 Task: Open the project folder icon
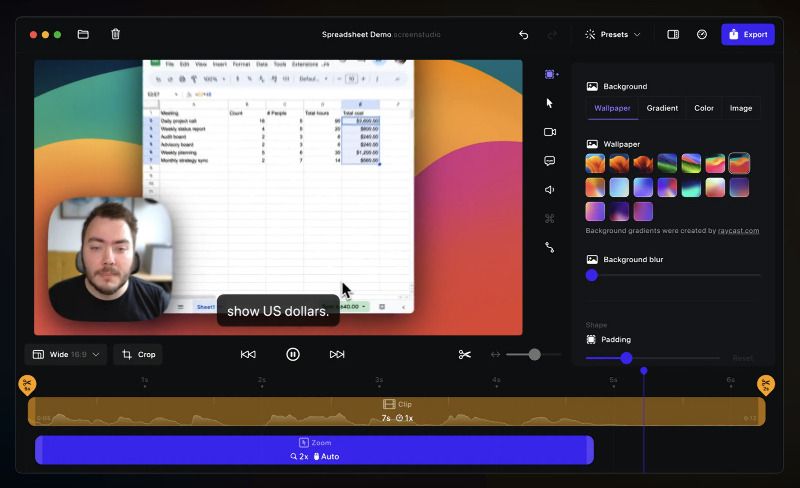[83, 34]
